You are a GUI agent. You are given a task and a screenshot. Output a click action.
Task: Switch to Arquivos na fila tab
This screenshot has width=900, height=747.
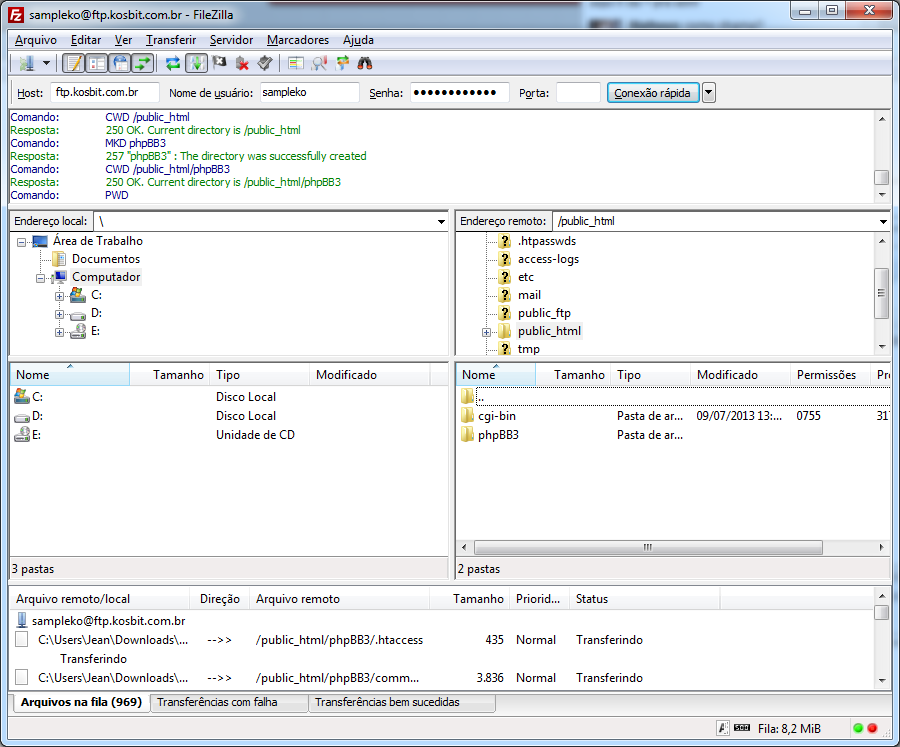click(81, 702)
